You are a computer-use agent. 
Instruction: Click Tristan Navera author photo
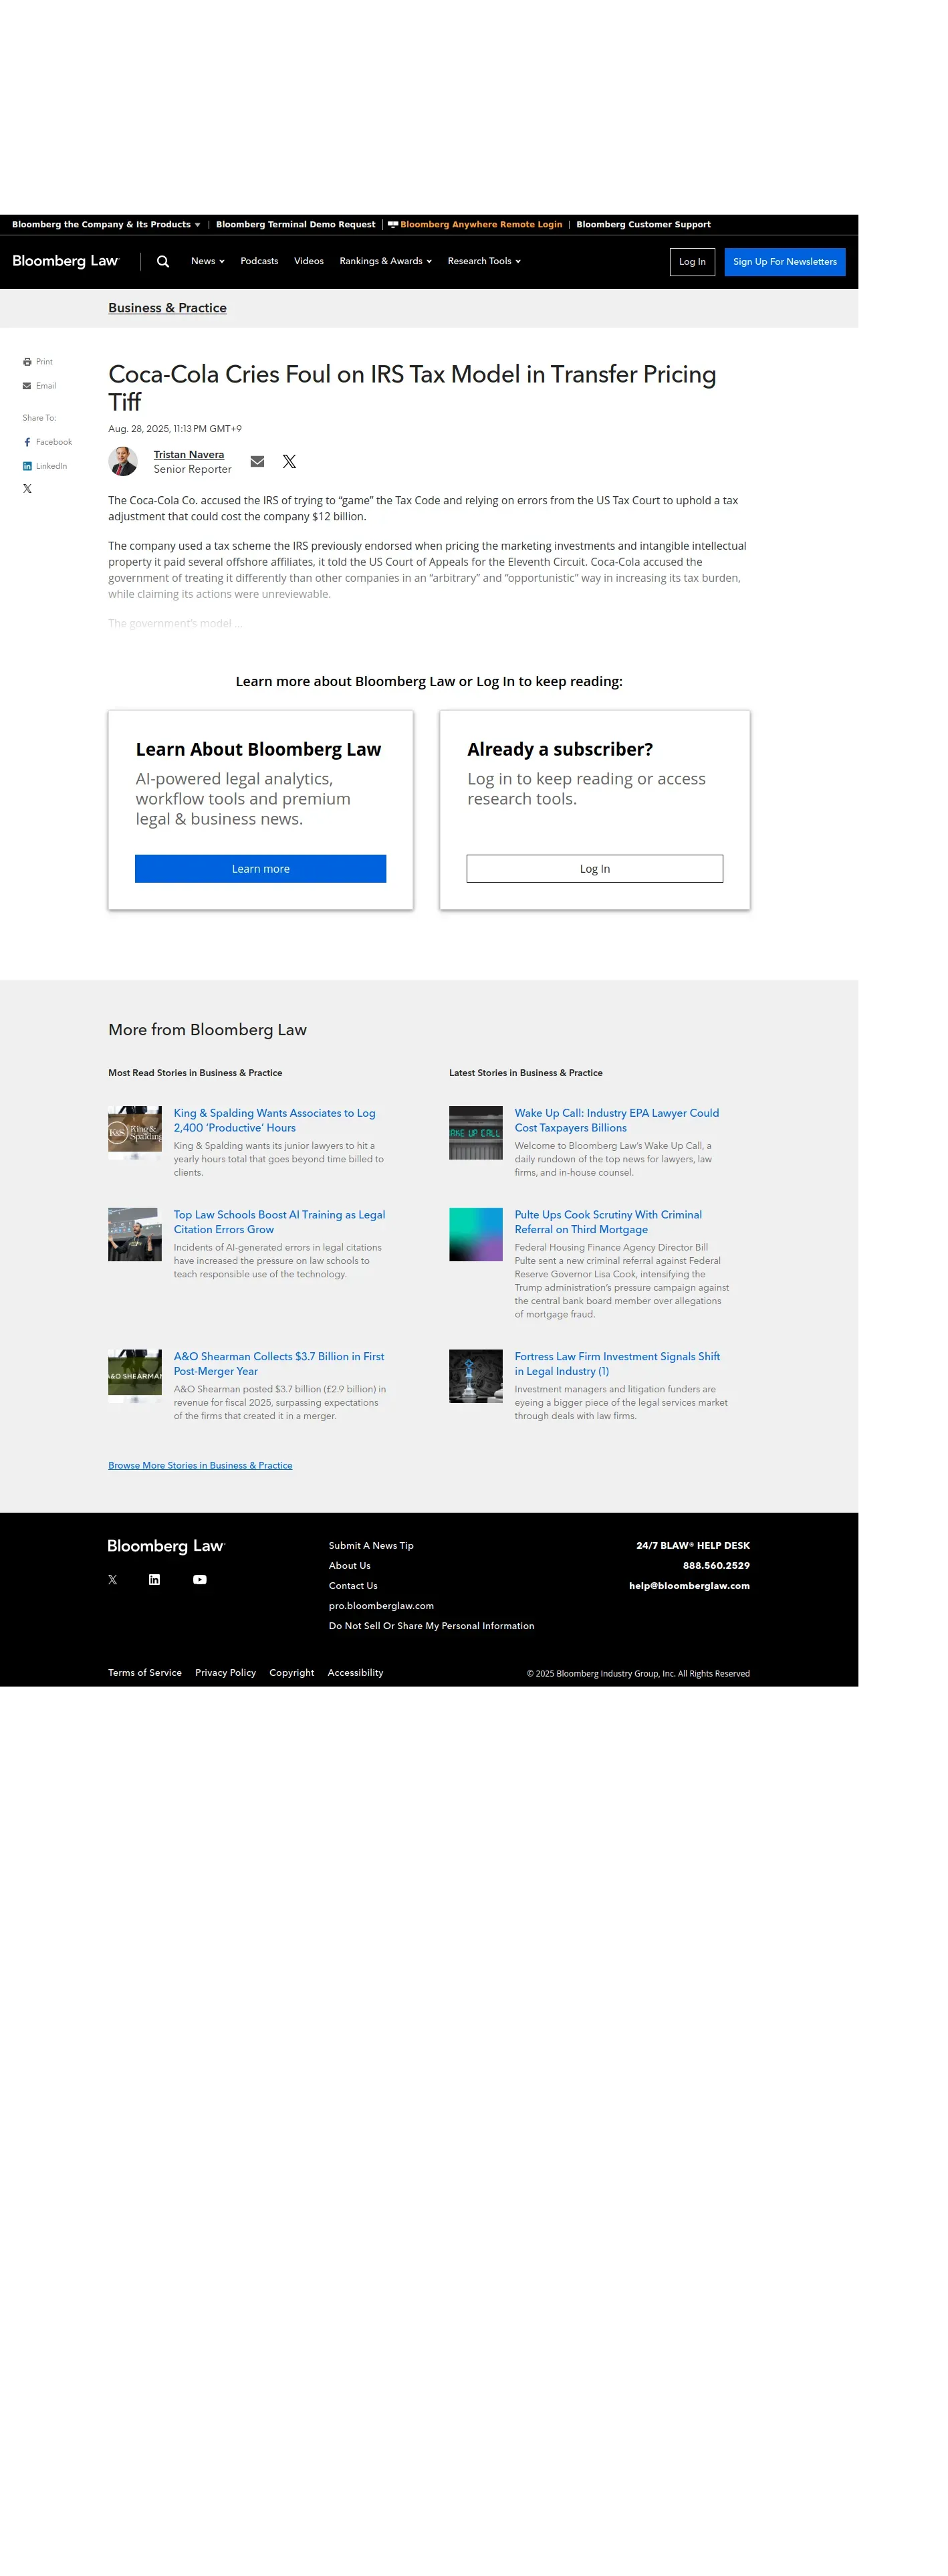123,461
